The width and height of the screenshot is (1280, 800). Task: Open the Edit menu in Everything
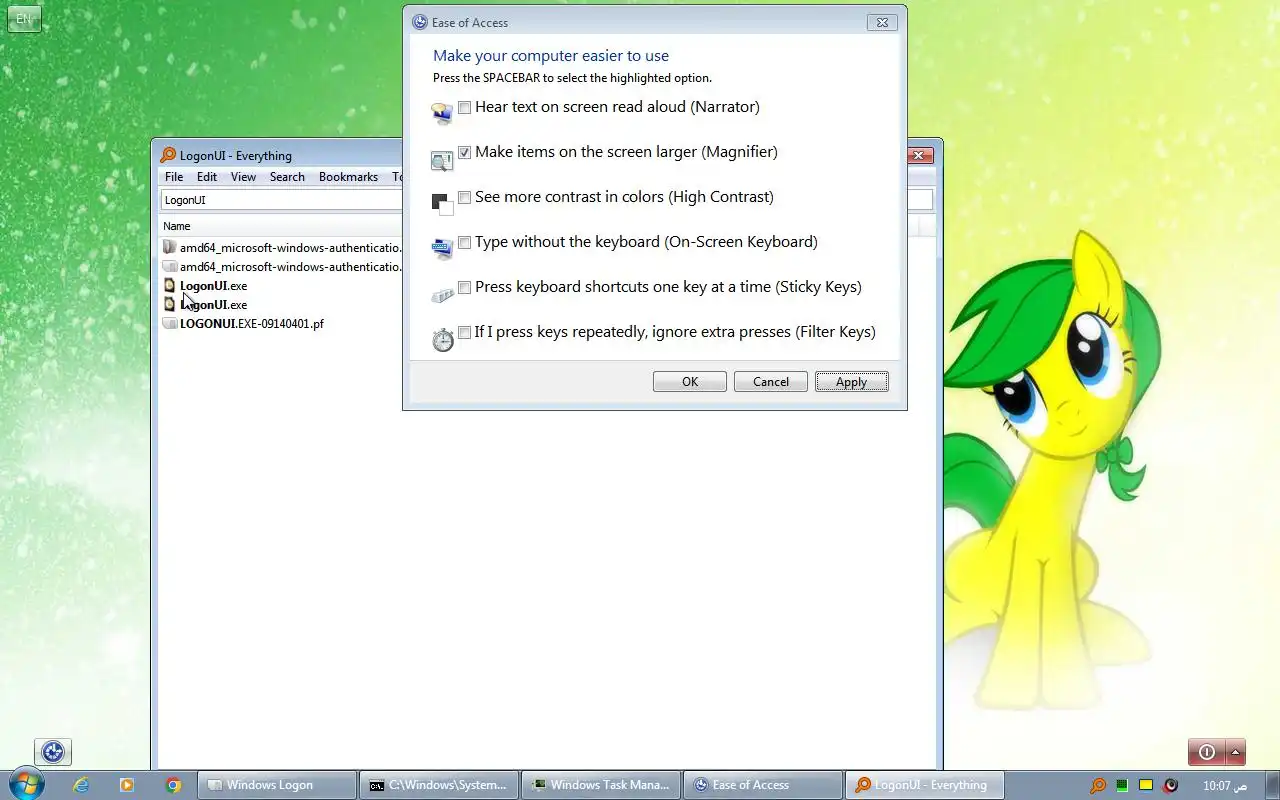coord(207,177)
